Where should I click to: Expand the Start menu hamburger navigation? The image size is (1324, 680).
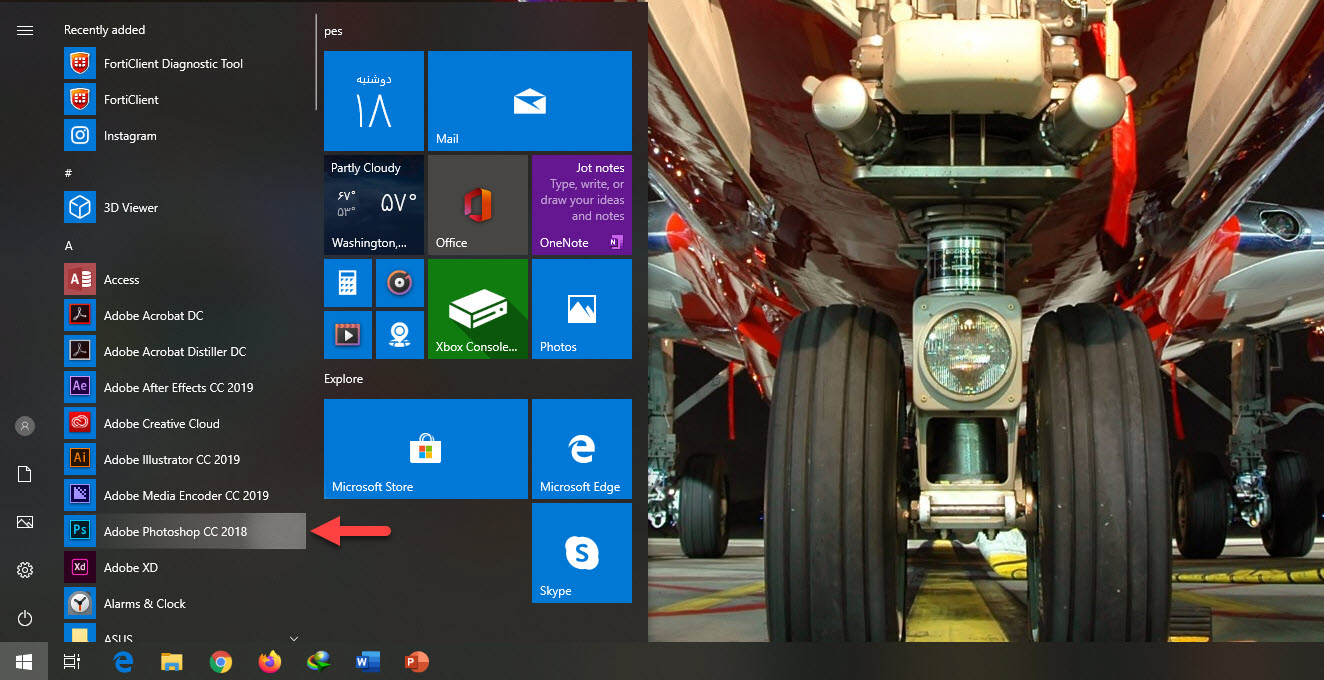coord(25,30)
